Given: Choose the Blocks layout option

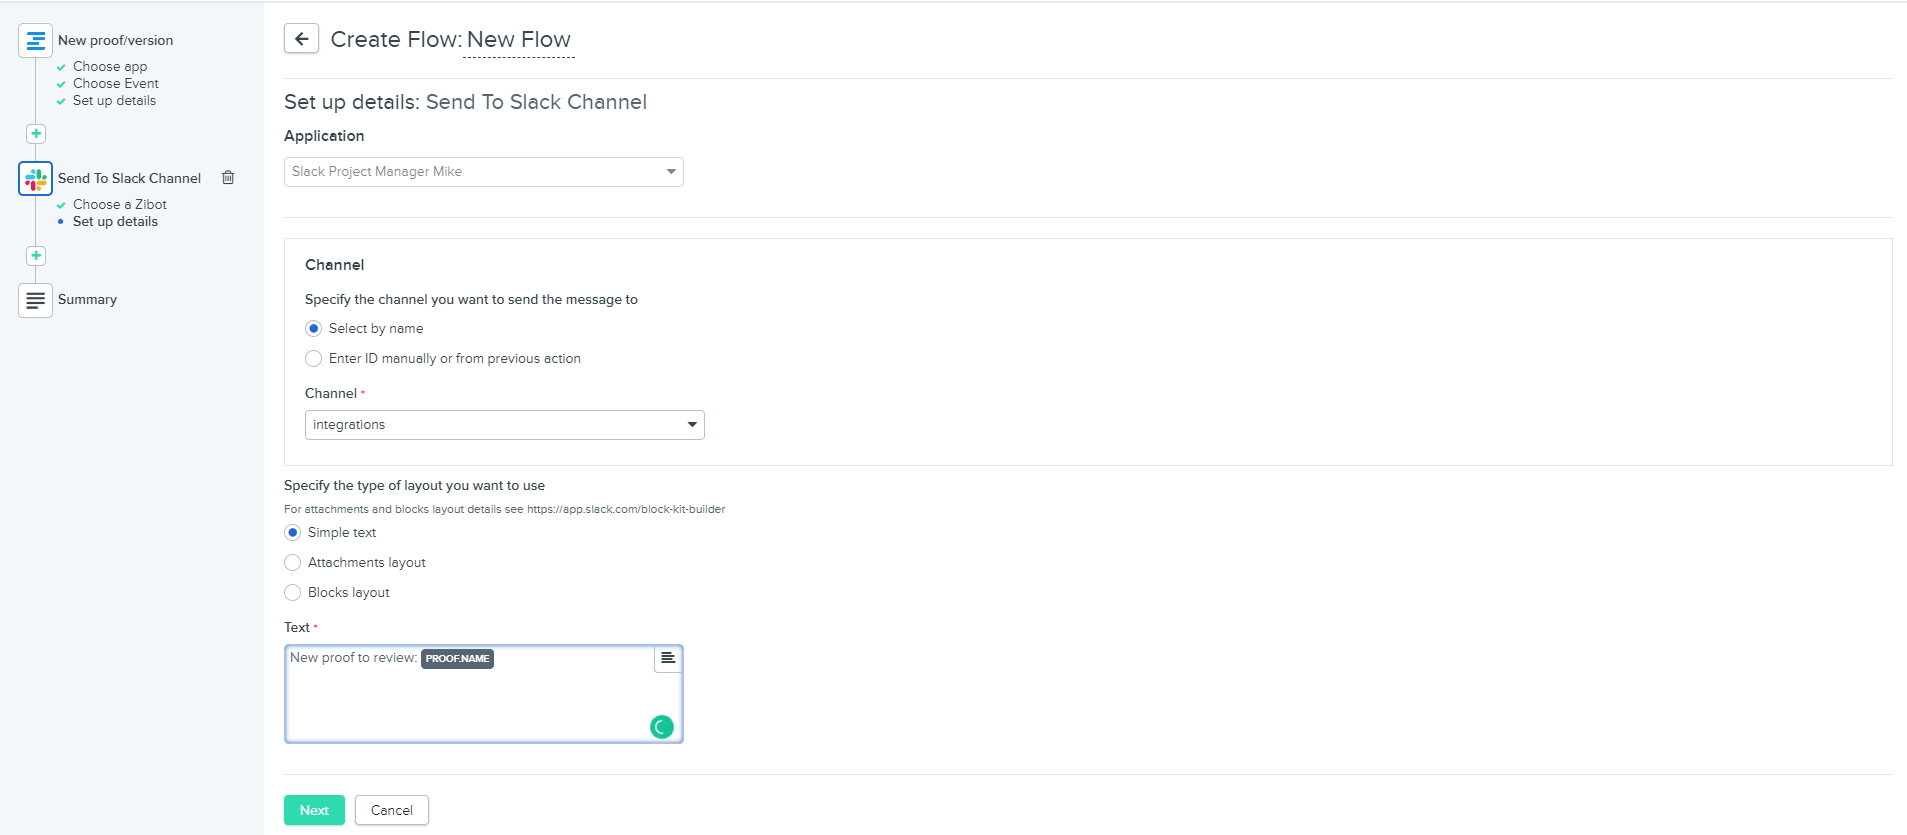Looking at the screenshot, I should tap(293, 593).
